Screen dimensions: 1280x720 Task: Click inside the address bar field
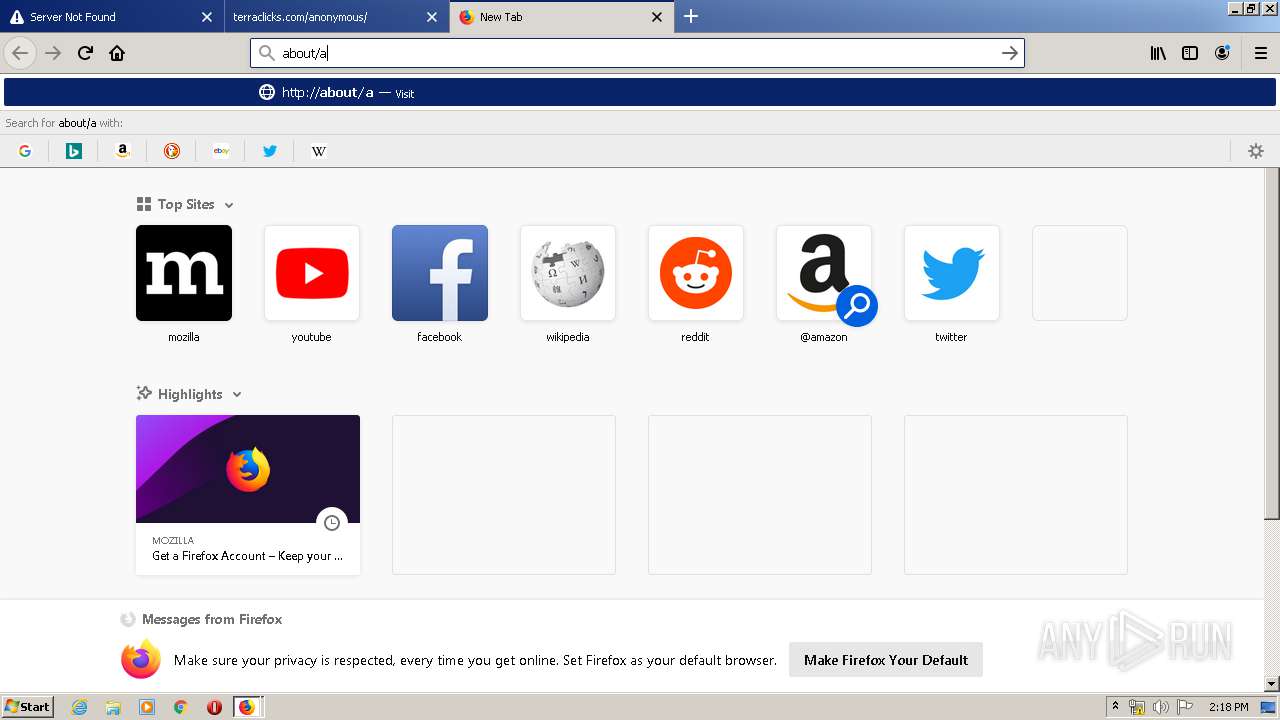(637, 53)
